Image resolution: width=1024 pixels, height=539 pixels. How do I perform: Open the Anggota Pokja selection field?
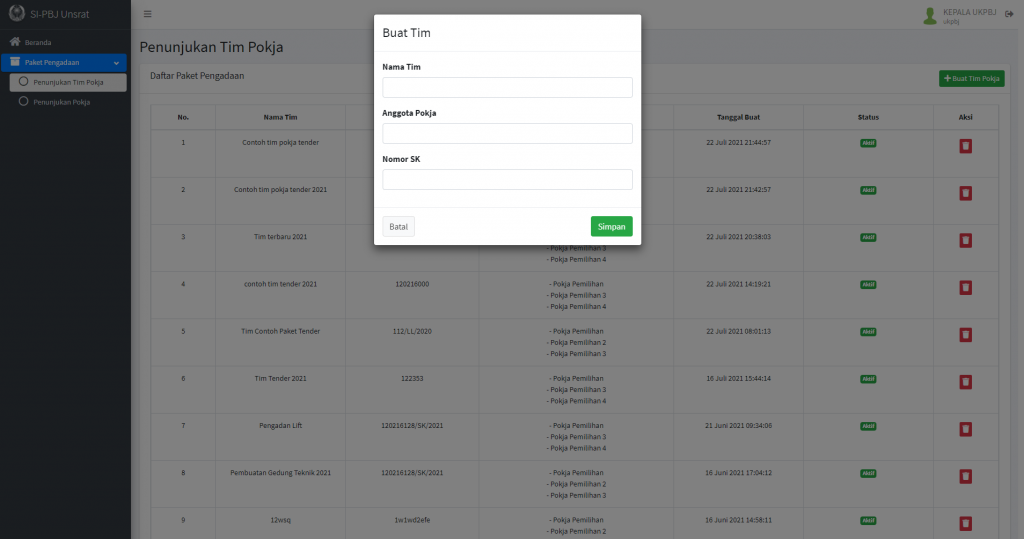tap(507, 133)
